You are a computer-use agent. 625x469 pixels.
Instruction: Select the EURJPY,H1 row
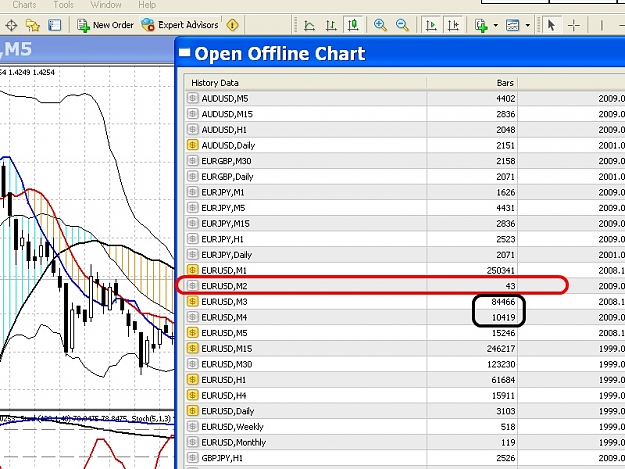tap(405, 239)
